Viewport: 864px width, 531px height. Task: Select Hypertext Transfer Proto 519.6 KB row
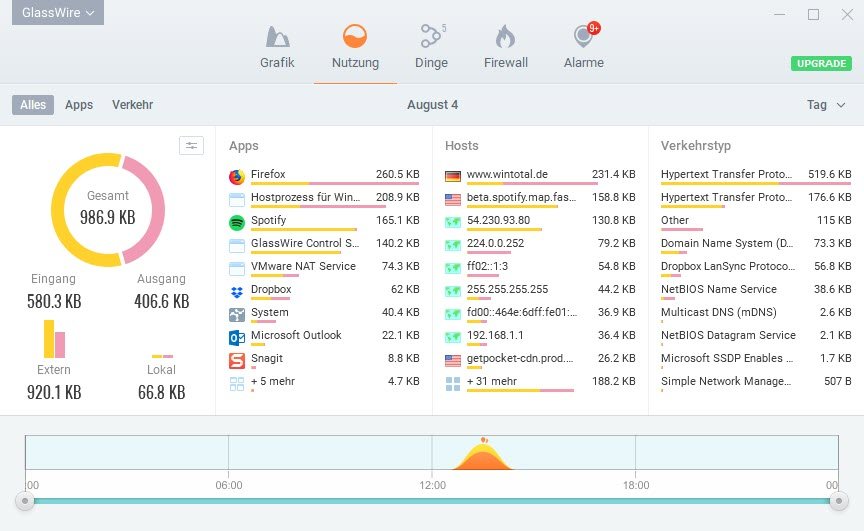[756, 176]
